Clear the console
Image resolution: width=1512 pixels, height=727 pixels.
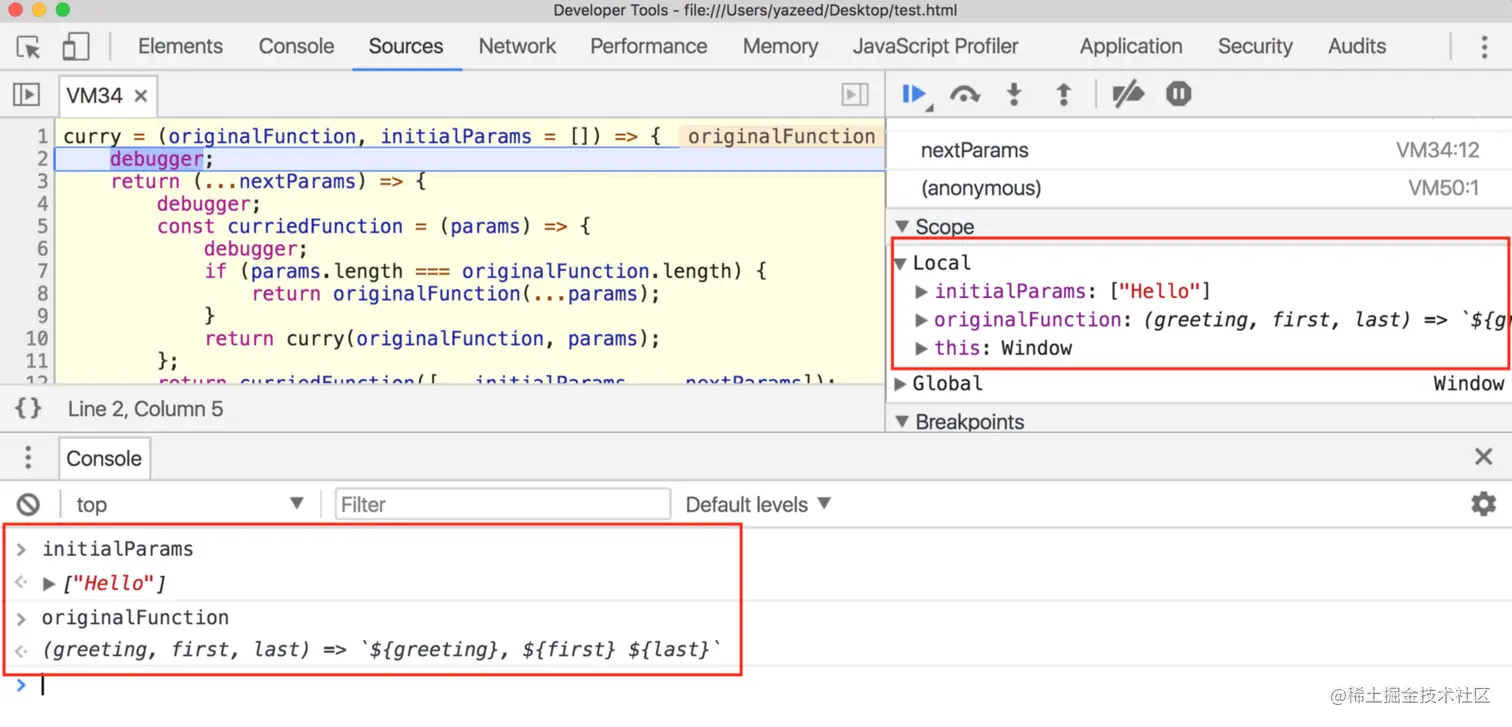pyautogui.click(x=29, y=504)
